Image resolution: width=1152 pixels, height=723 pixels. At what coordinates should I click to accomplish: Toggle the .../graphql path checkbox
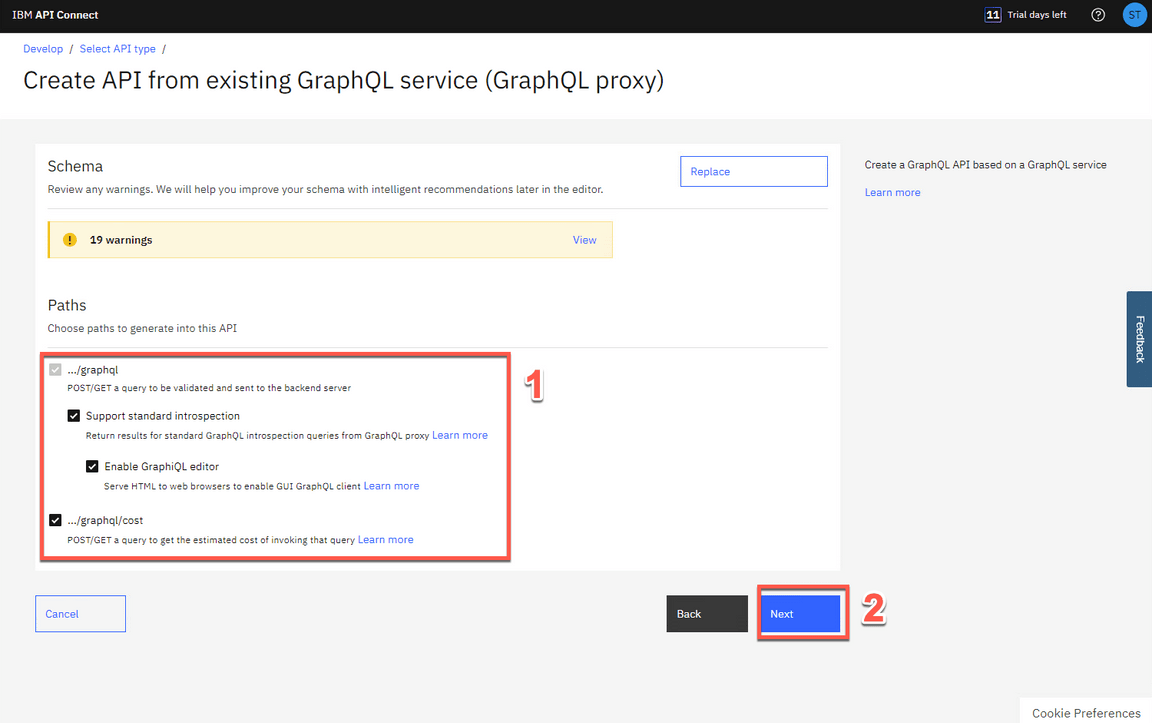[x=55, y=370]
